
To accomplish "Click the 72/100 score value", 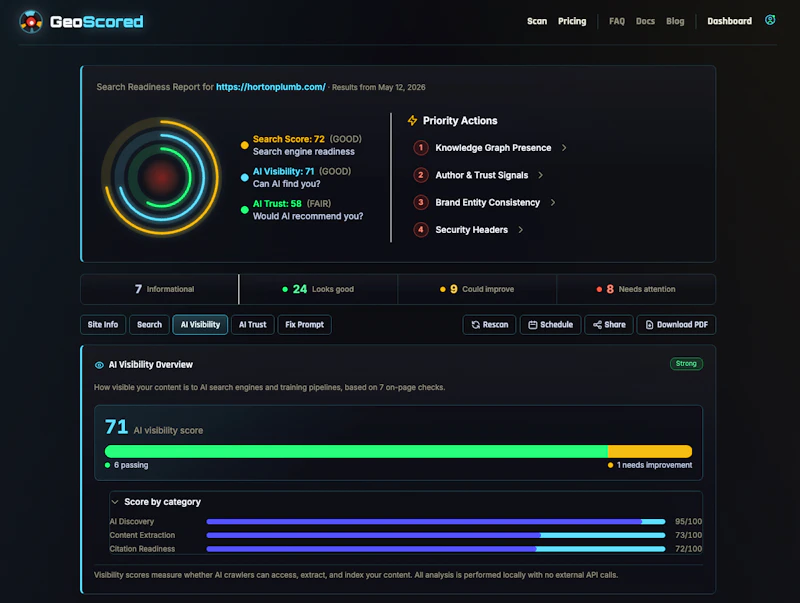I will 688,549.
